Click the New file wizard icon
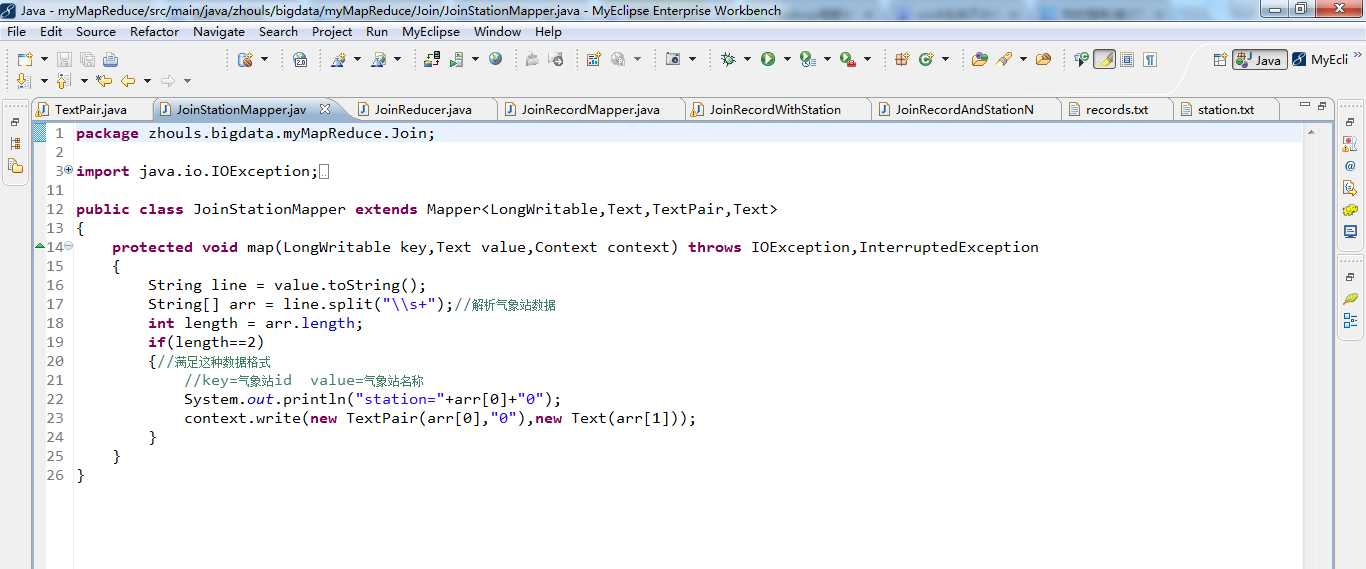1366x569 pixels. coord(25,59)
